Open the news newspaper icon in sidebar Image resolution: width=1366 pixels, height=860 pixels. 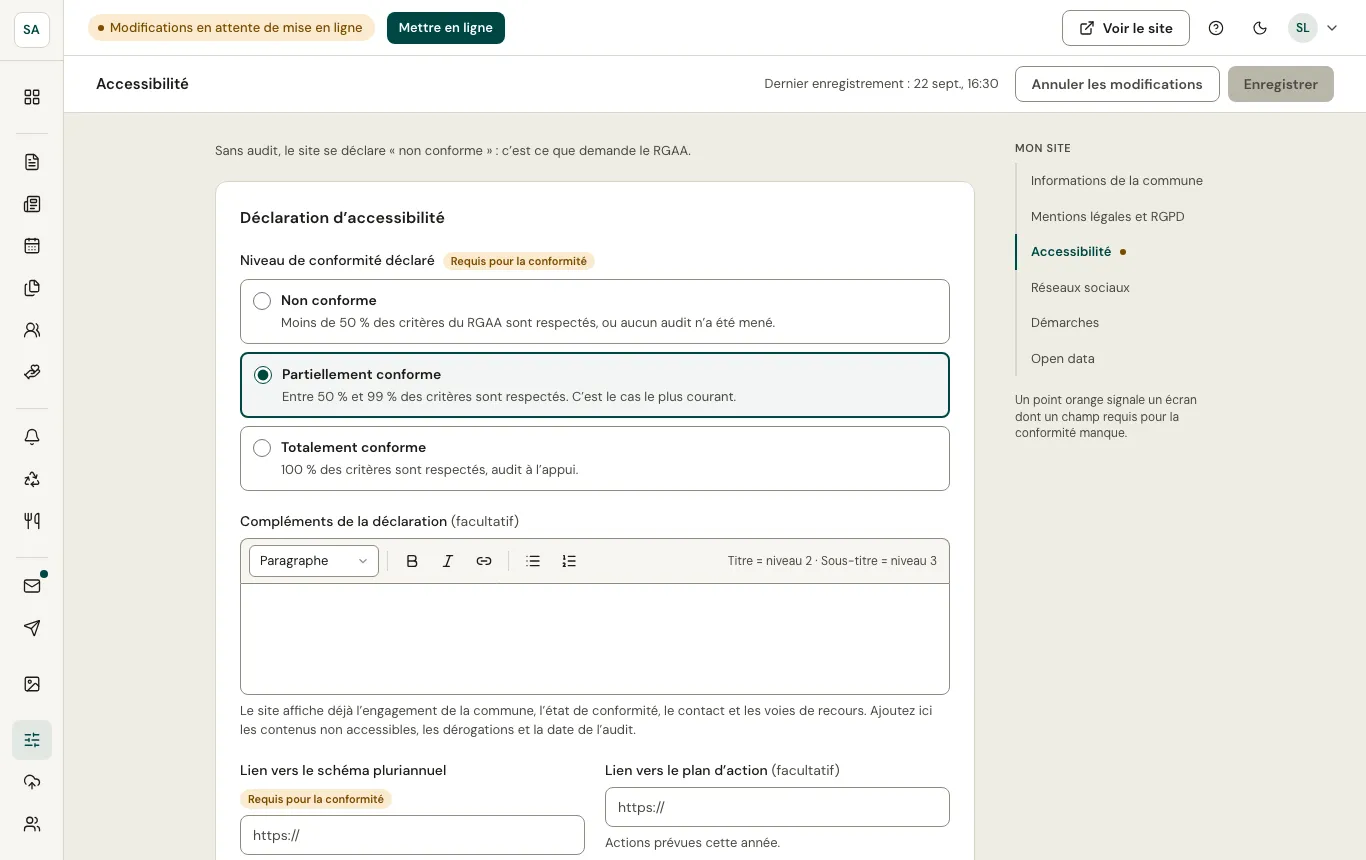[32, 204]
